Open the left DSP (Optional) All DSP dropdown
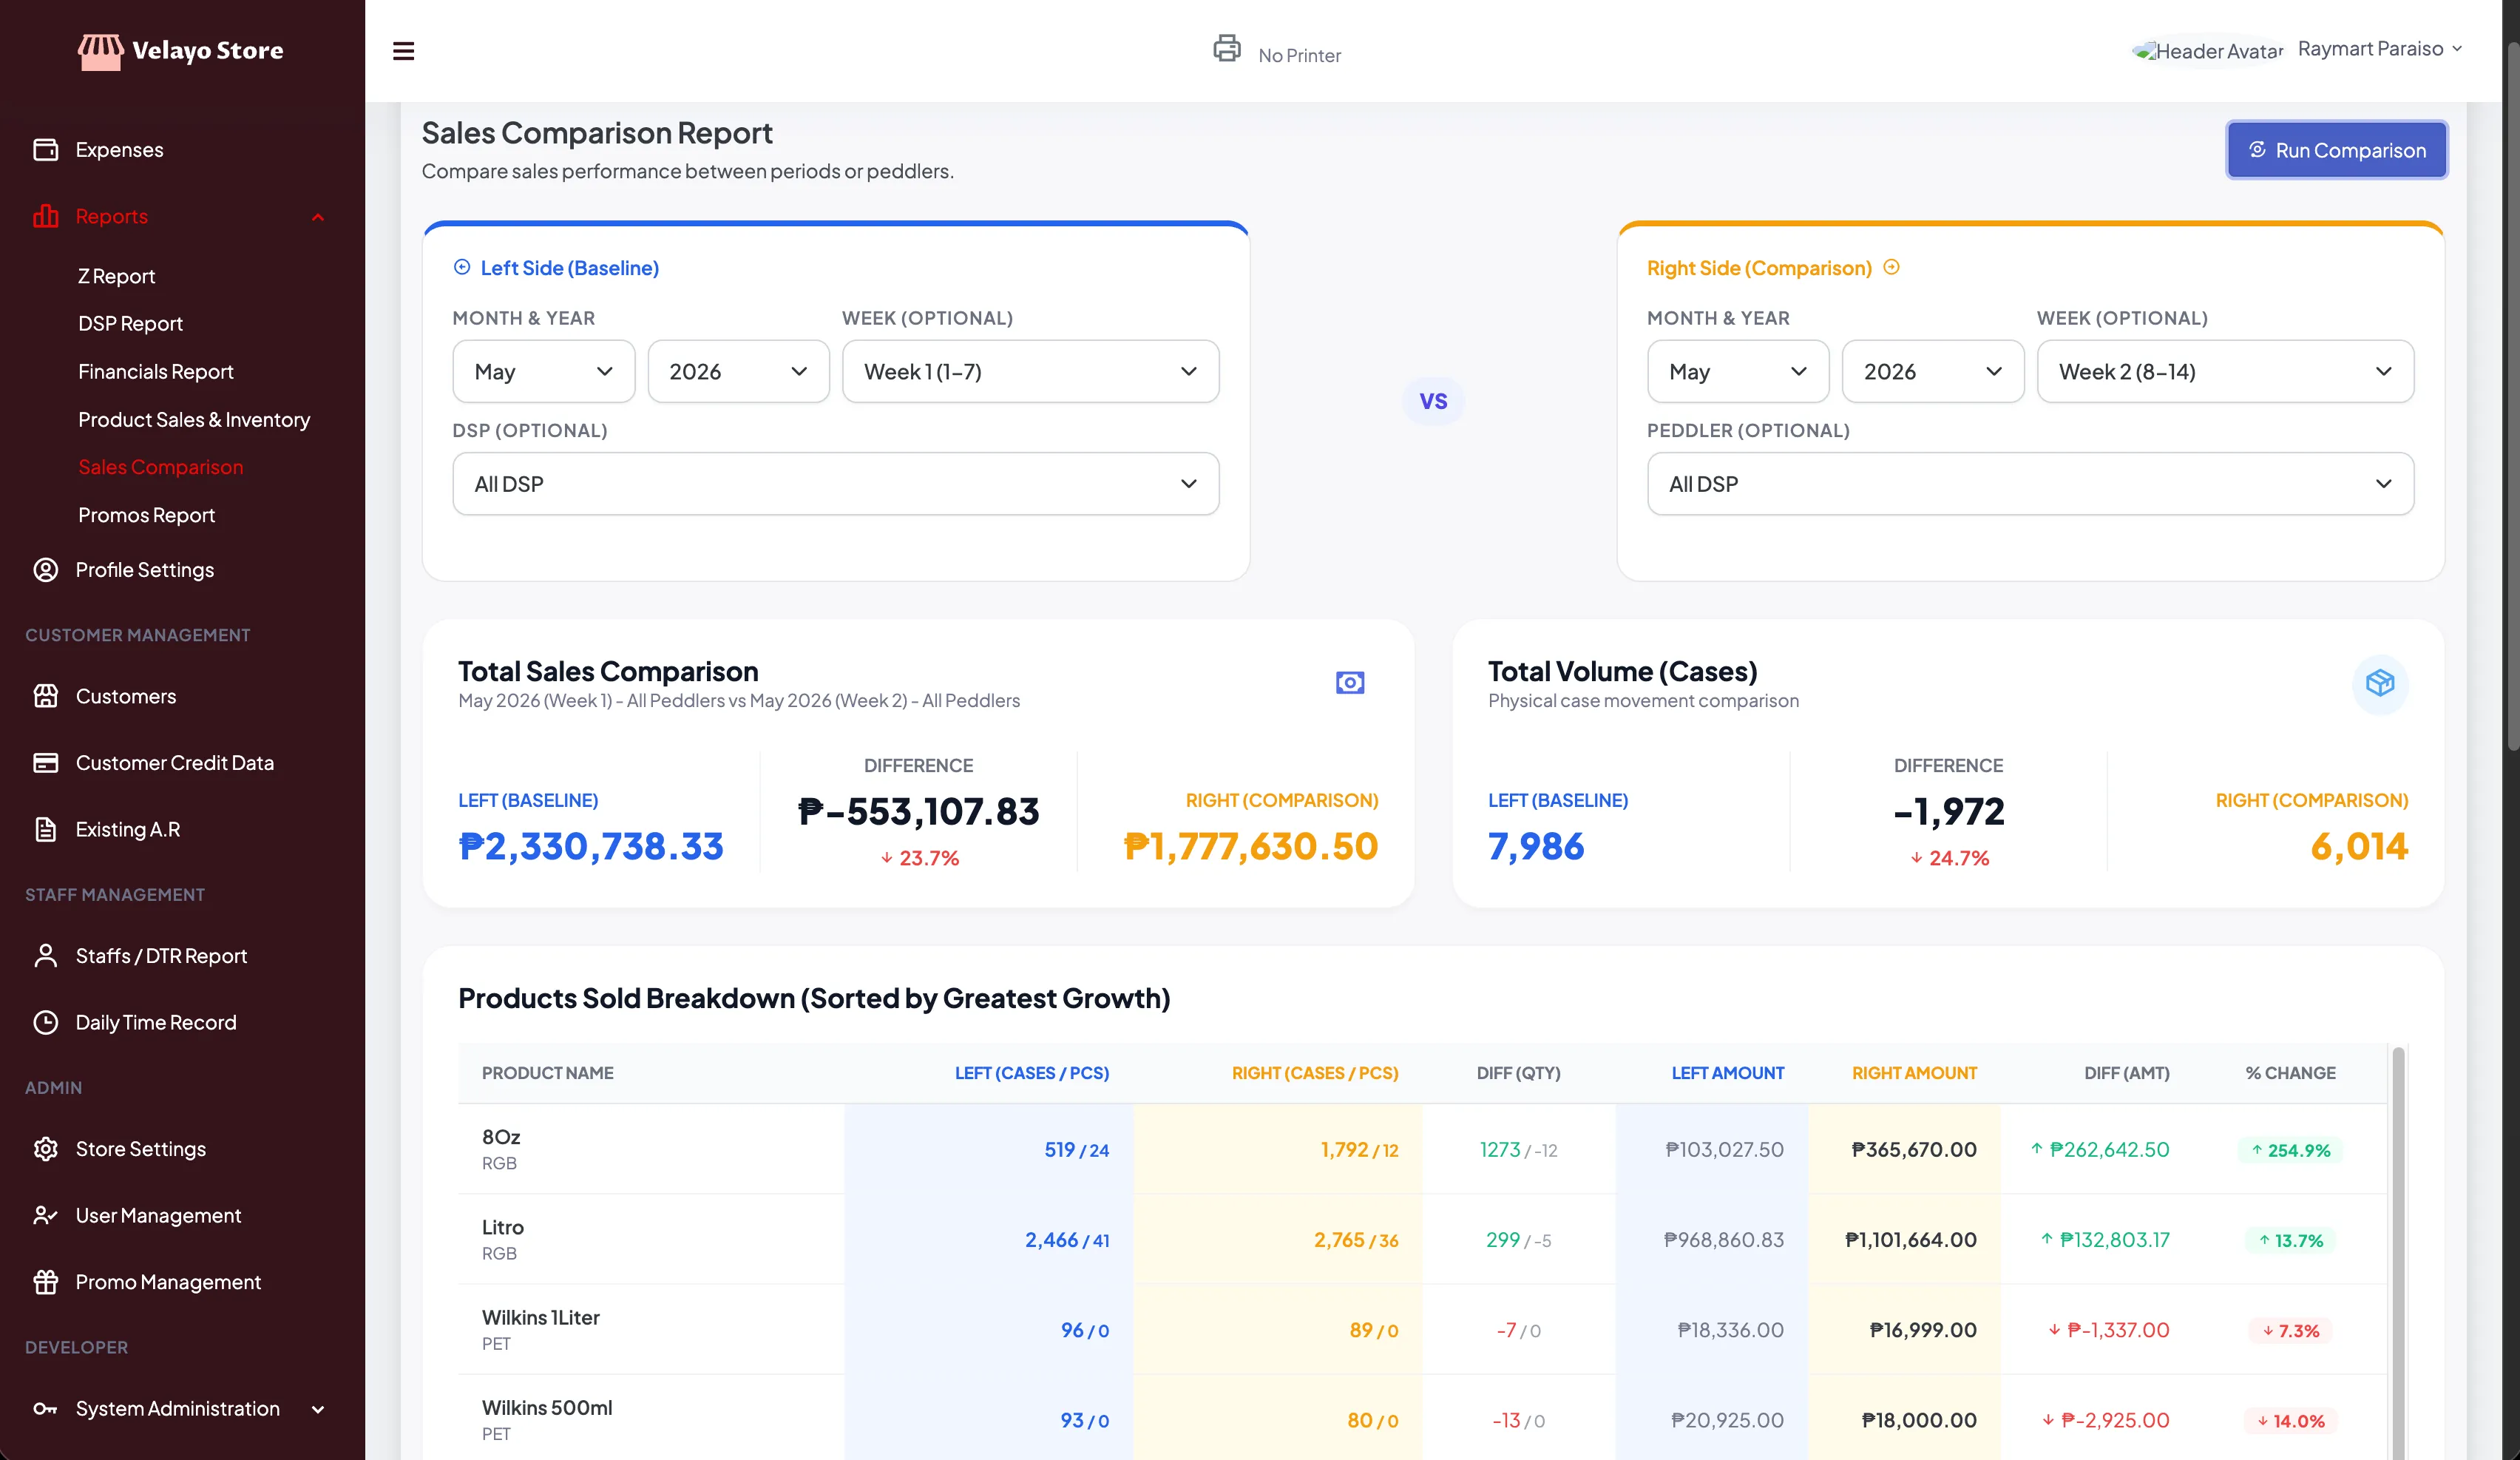This screenshot has height=1460, width=2520. pos(836,484)
